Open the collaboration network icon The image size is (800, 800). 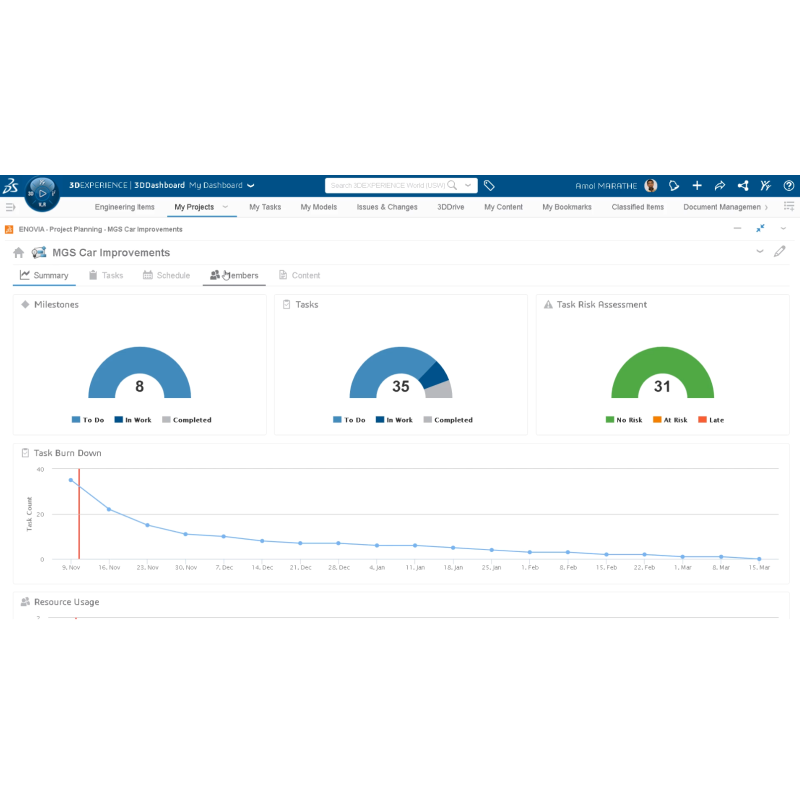(x=743, y=186)
